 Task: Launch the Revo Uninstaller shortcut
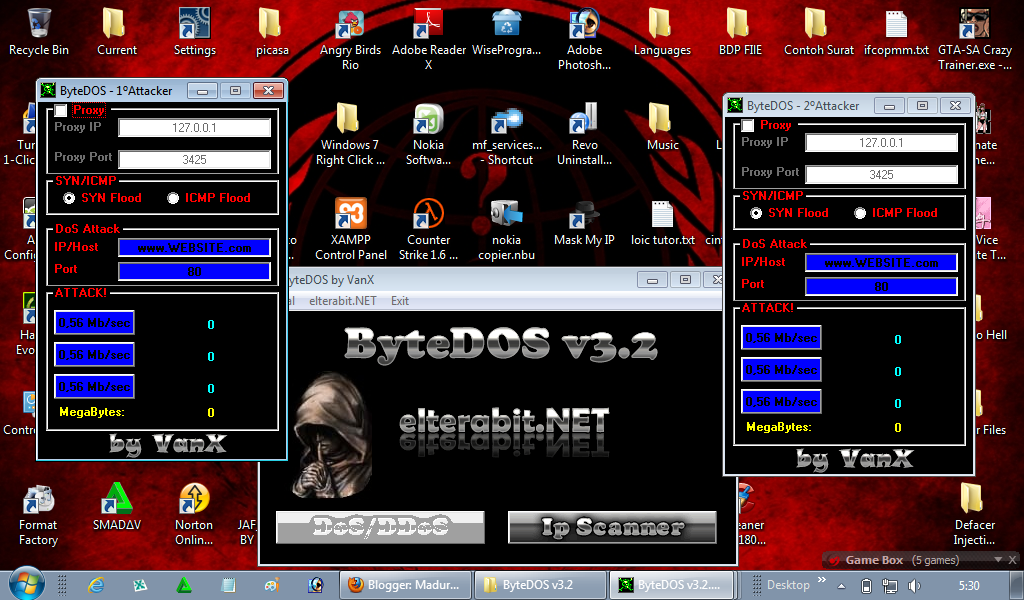tap(584, 134)
